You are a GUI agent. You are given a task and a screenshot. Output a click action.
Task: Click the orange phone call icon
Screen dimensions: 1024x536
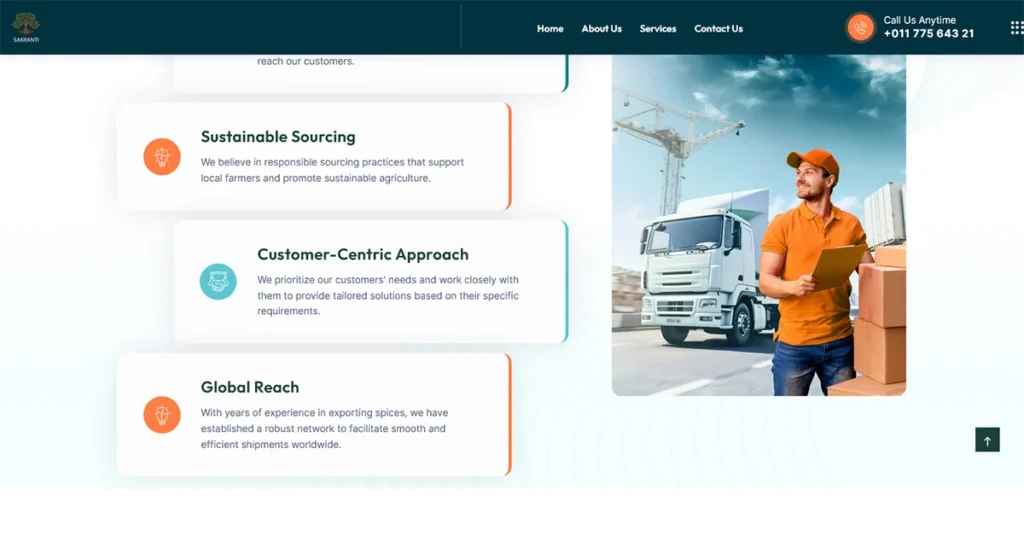(x=860, y=27)
